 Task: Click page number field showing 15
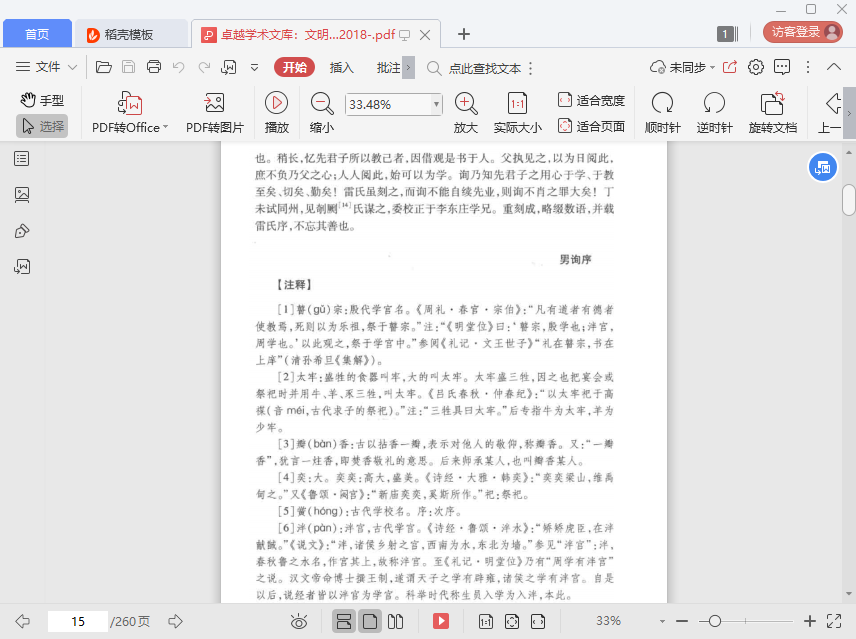click(x=78, y=621)
